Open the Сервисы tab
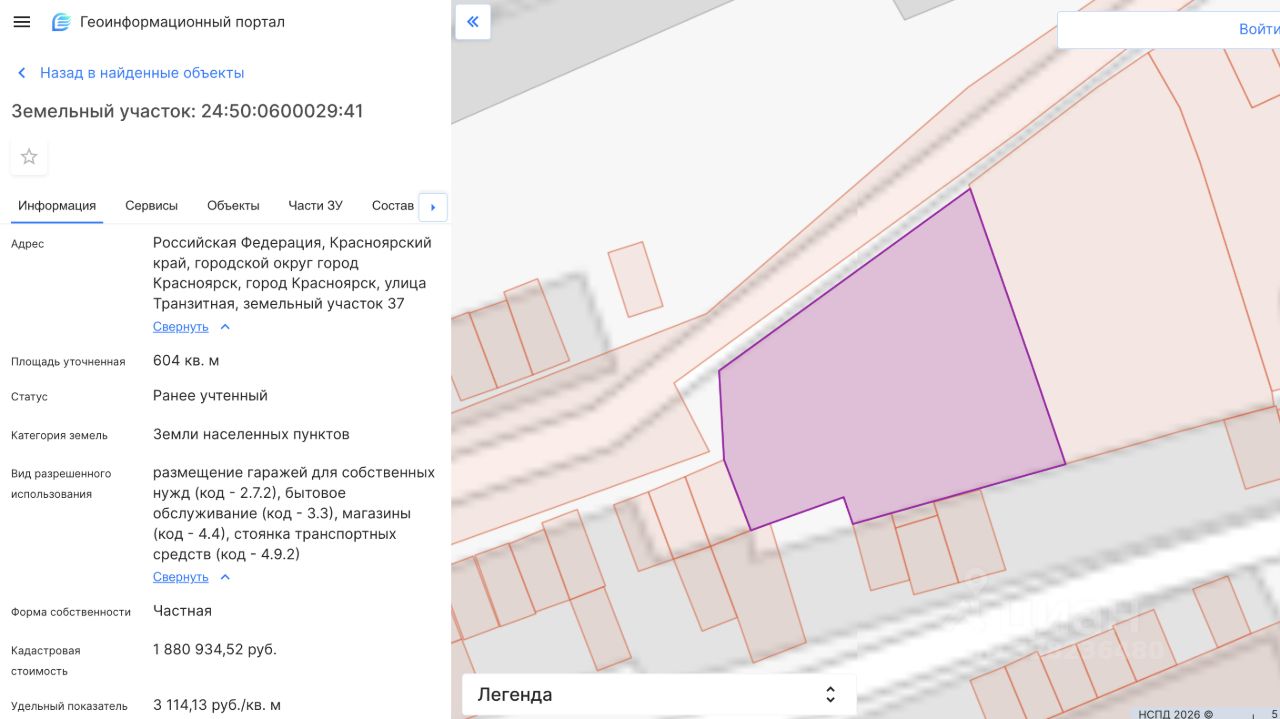The height and width of the screenshot is (719, 1280). (x=151, y=205)
